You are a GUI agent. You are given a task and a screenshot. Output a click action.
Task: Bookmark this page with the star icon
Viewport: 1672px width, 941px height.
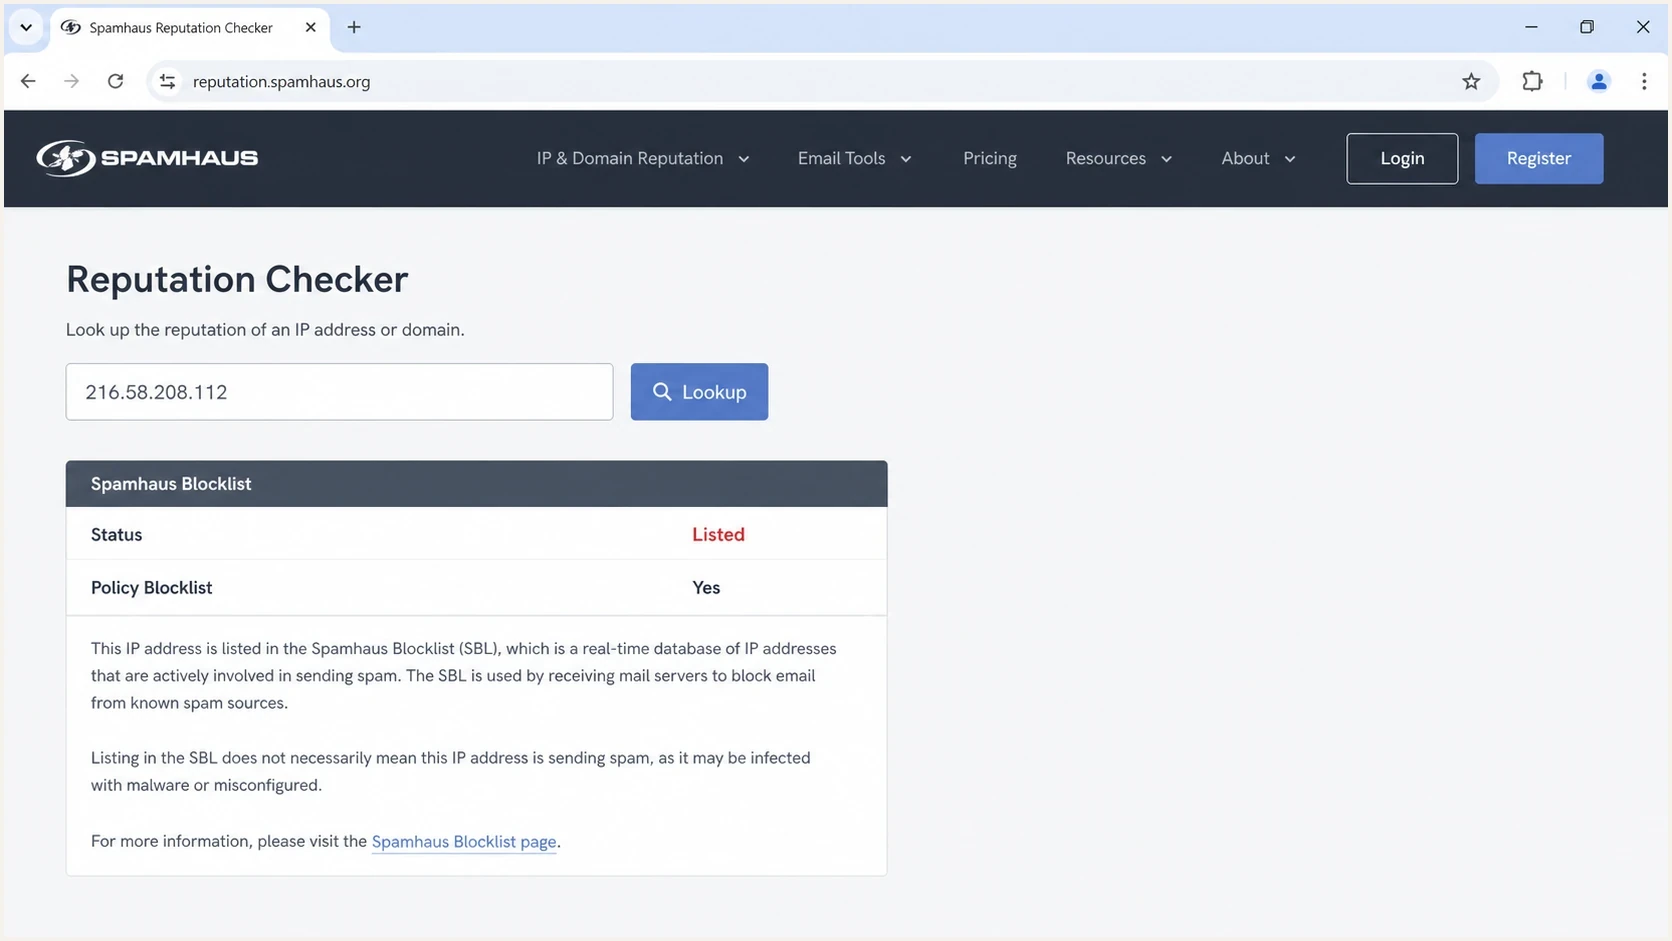coord(1471,81)
